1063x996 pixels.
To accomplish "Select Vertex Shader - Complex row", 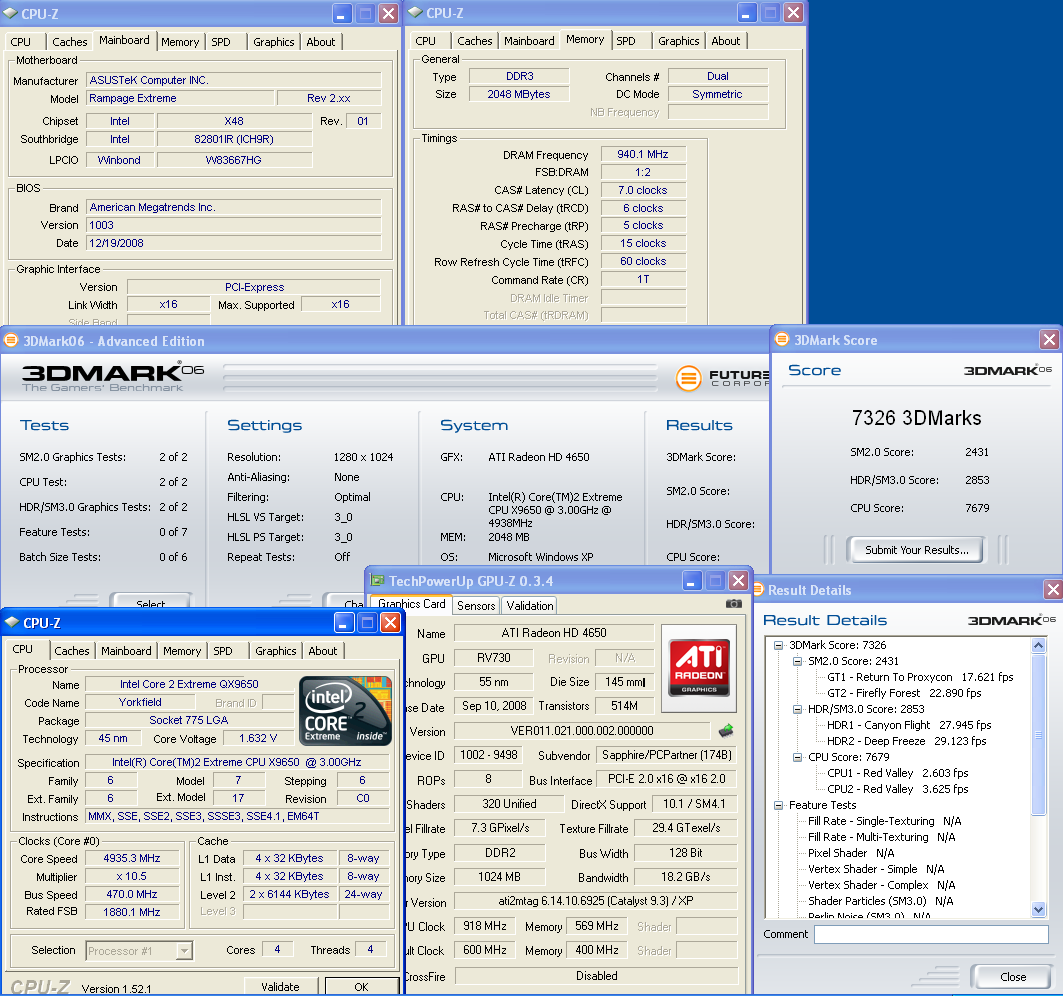I will click(881, 885).
